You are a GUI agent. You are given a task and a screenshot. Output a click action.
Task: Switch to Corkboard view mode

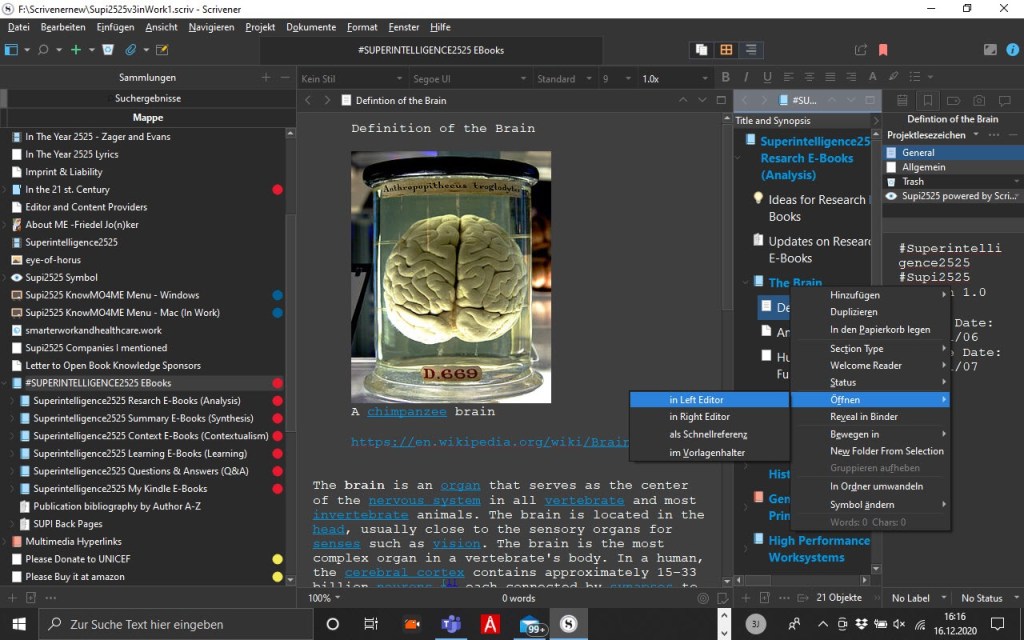coord(726,50)
